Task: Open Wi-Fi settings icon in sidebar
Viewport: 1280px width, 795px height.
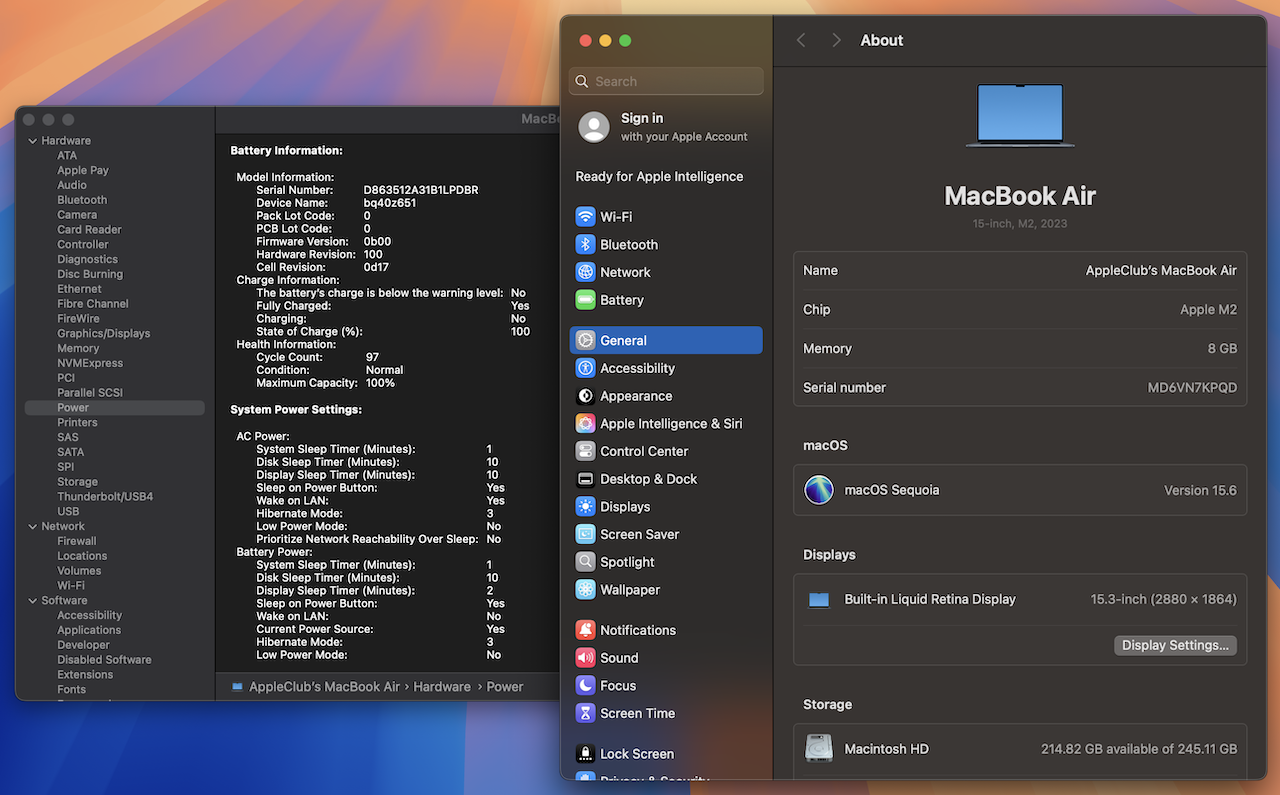Action: pos(586,217)
